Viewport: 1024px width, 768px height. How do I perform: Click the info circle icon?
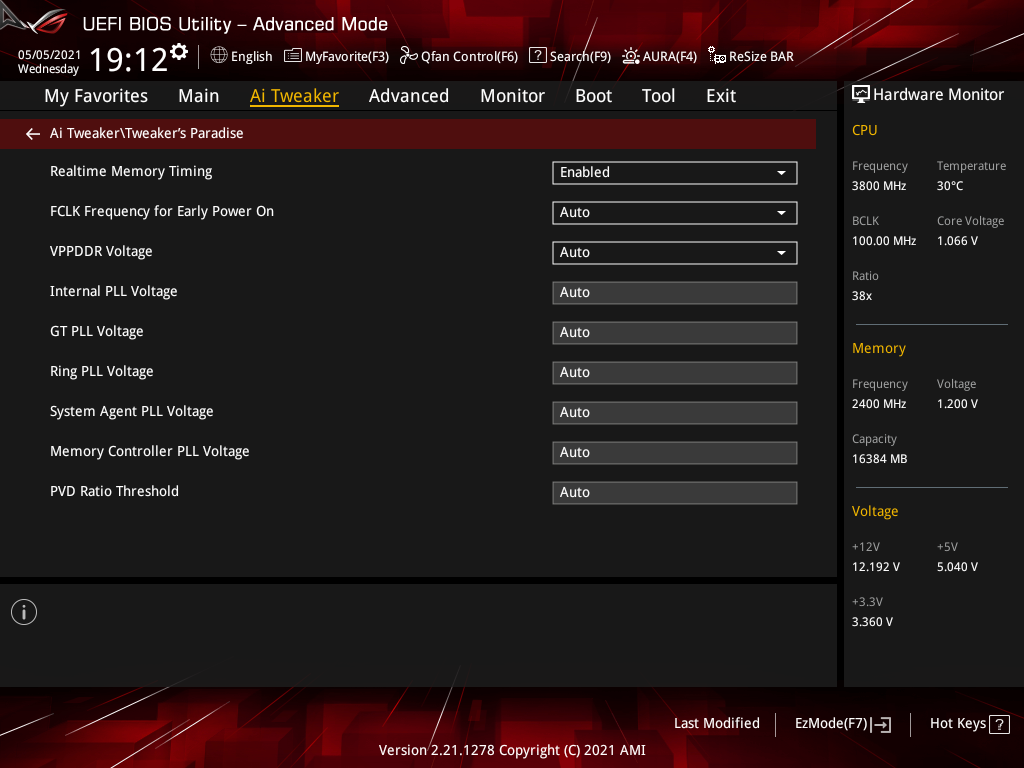point(24,612)
